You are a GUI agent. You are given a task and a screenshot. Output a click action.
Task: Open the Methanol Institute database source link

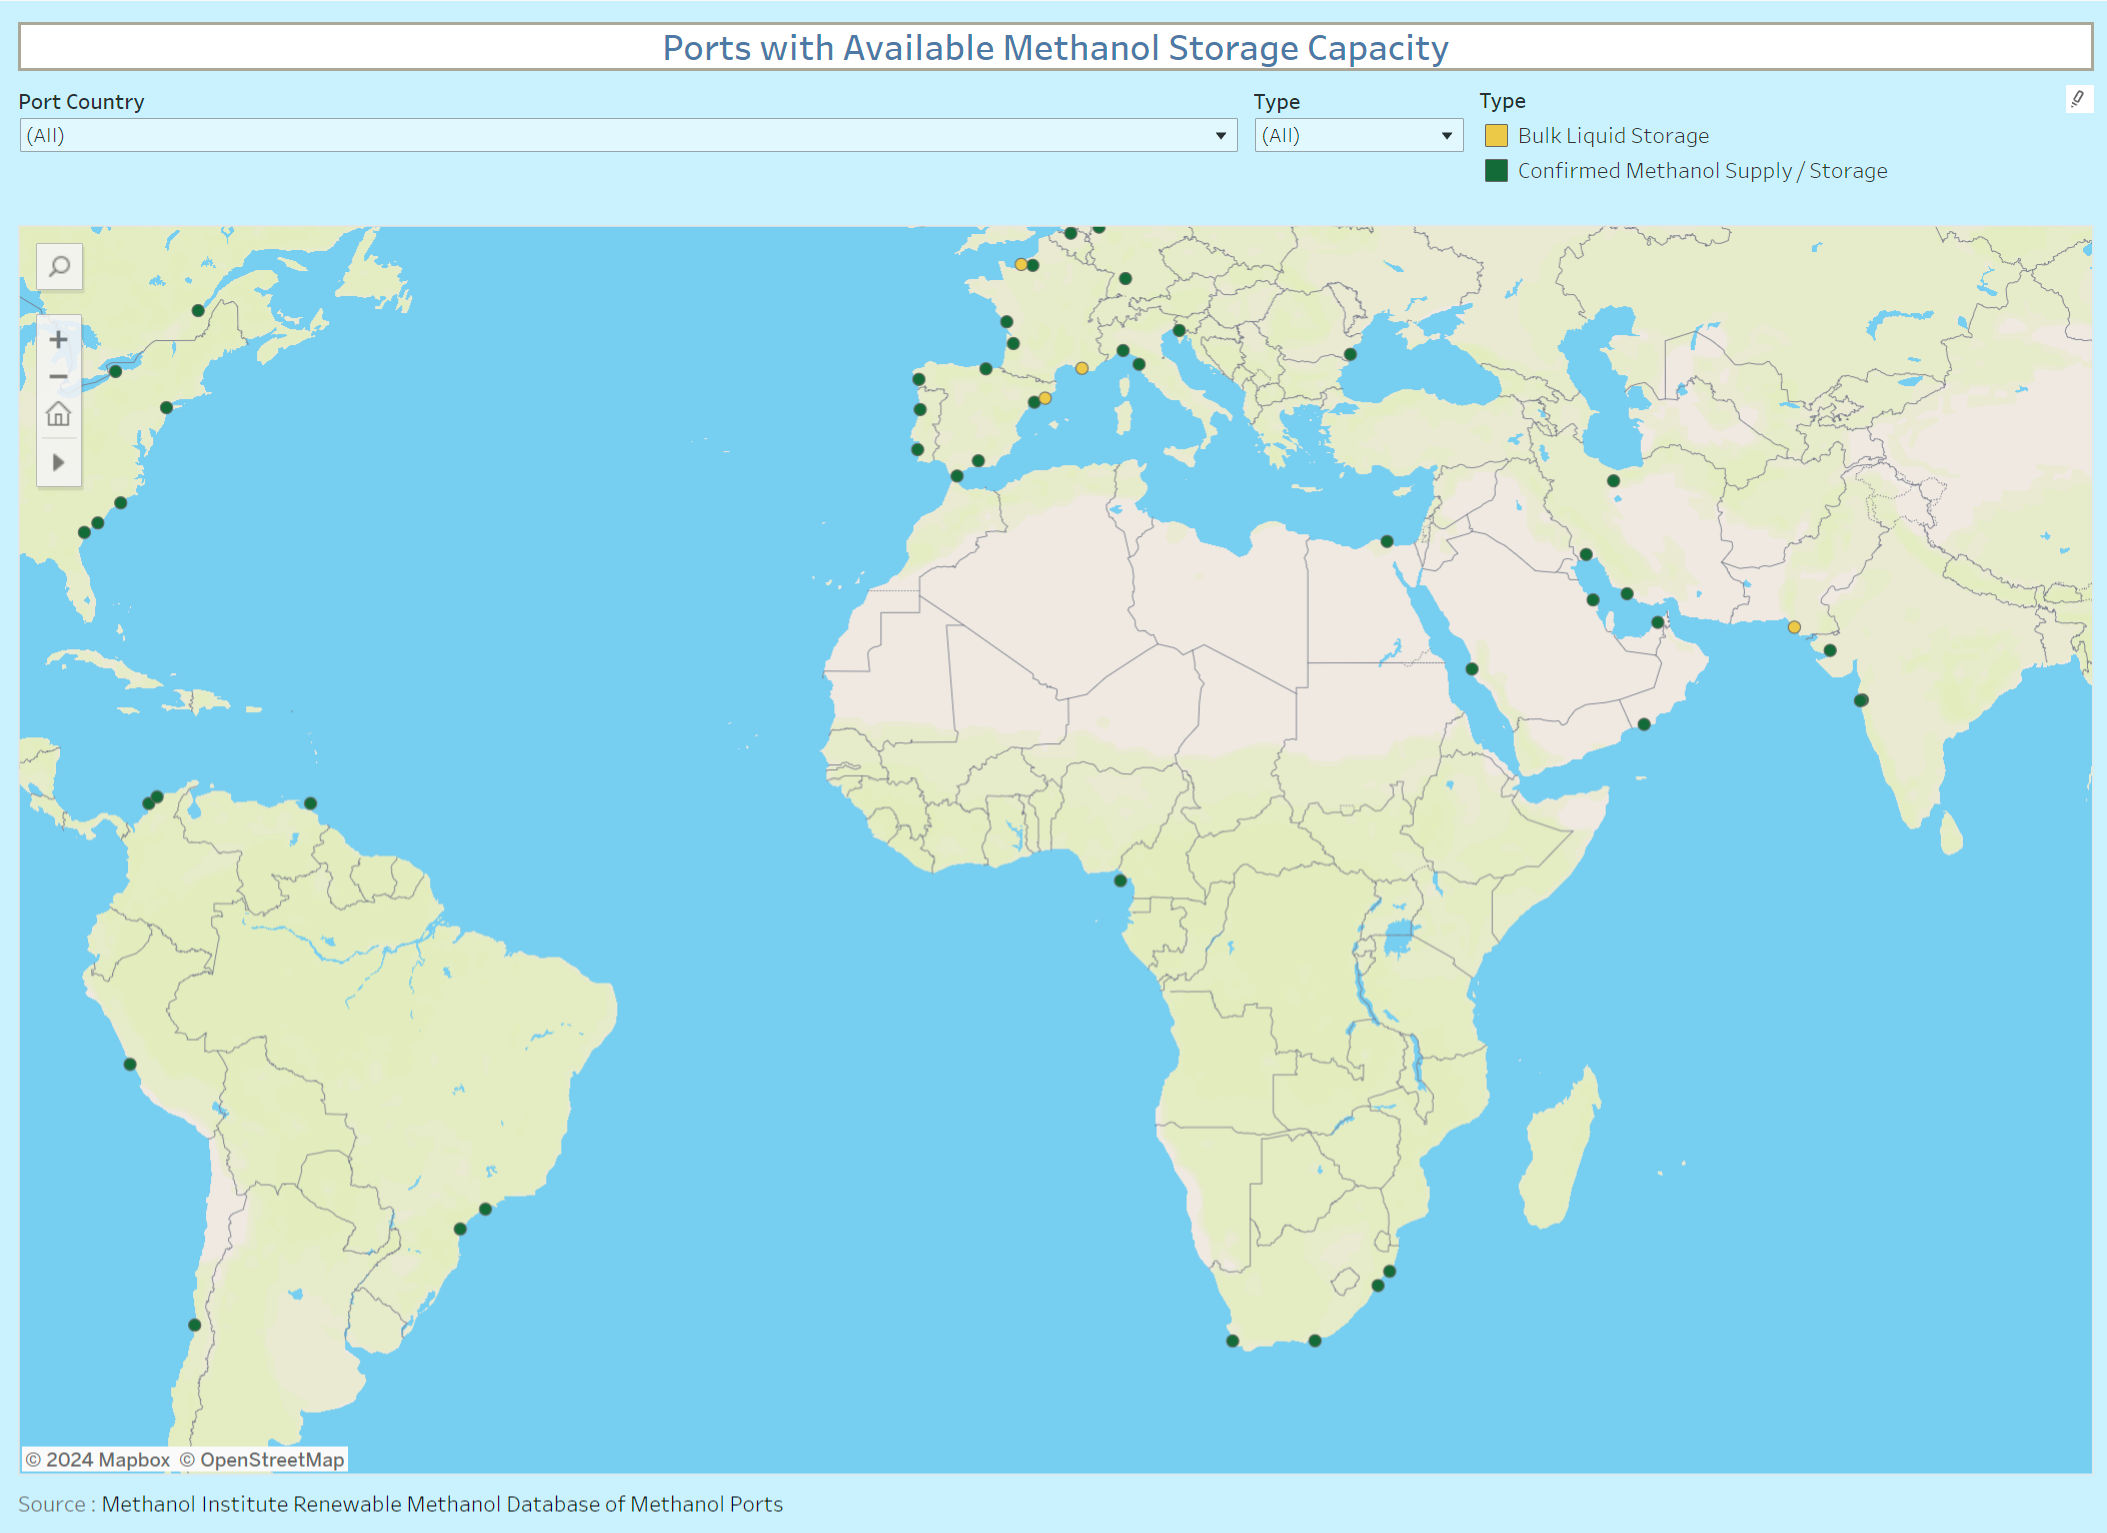pos(442,1504)
